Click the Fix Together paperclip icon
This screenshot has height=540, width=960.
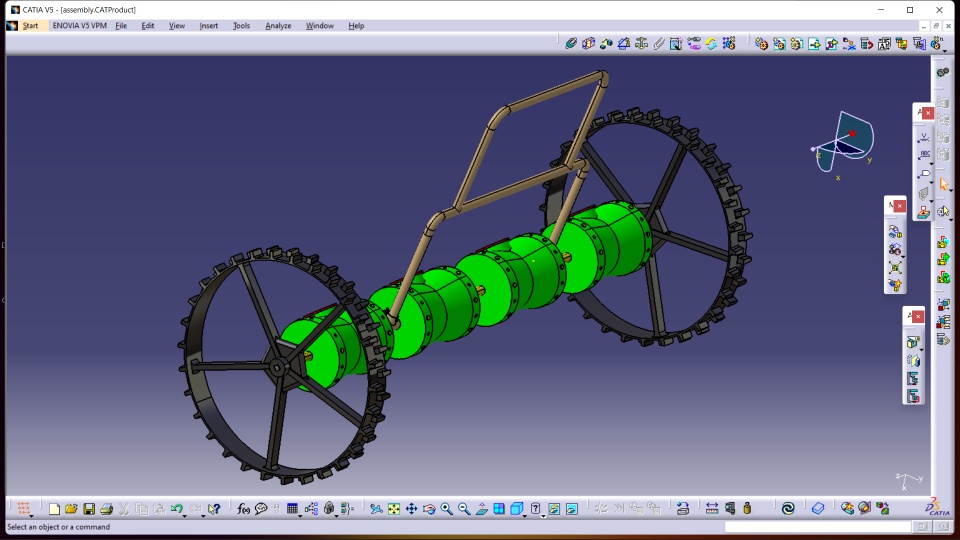pos(659,43)
